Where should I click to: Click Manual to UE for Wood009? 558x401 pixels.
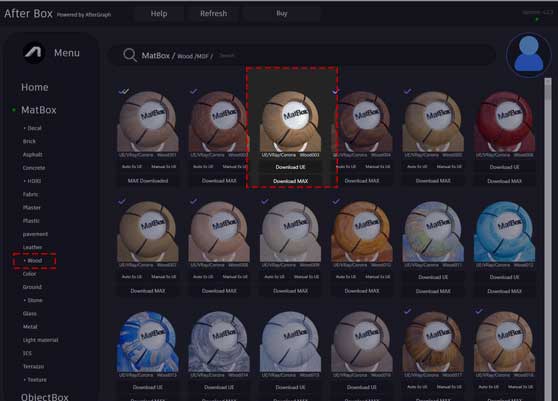(x=306, y=276)
